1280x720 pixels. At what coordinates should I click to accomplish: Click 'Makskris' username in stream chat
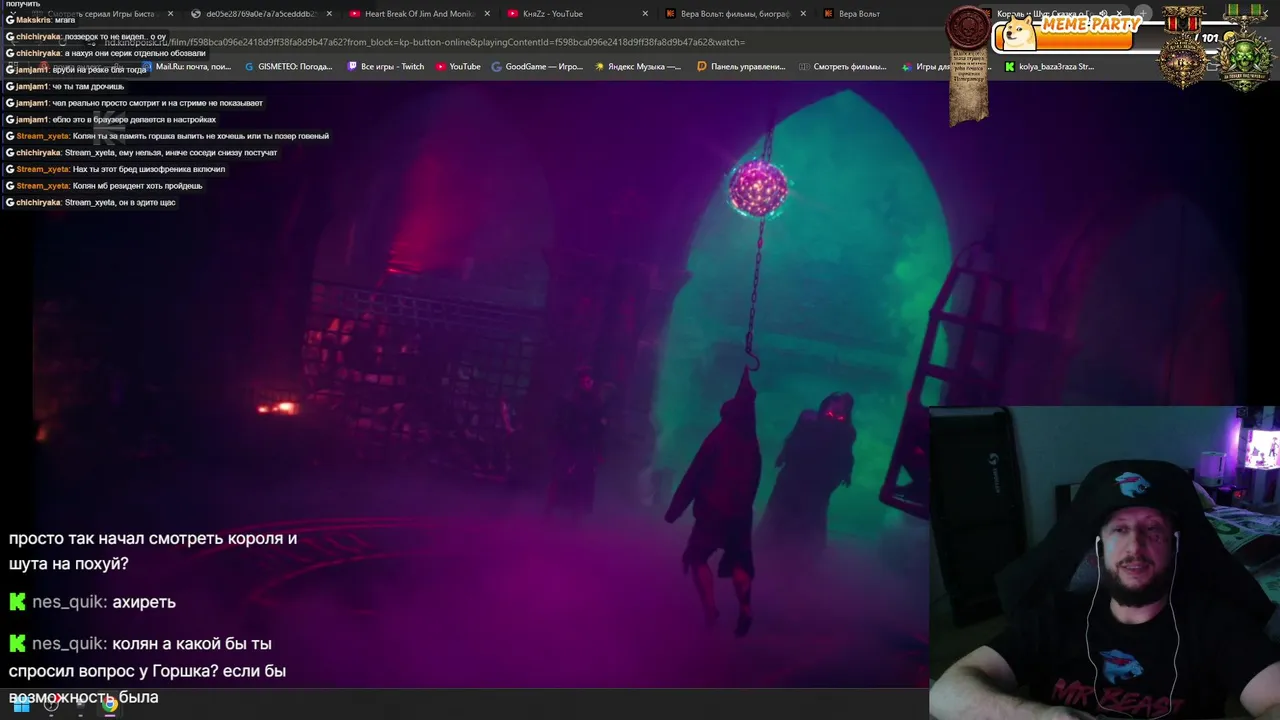31,20
